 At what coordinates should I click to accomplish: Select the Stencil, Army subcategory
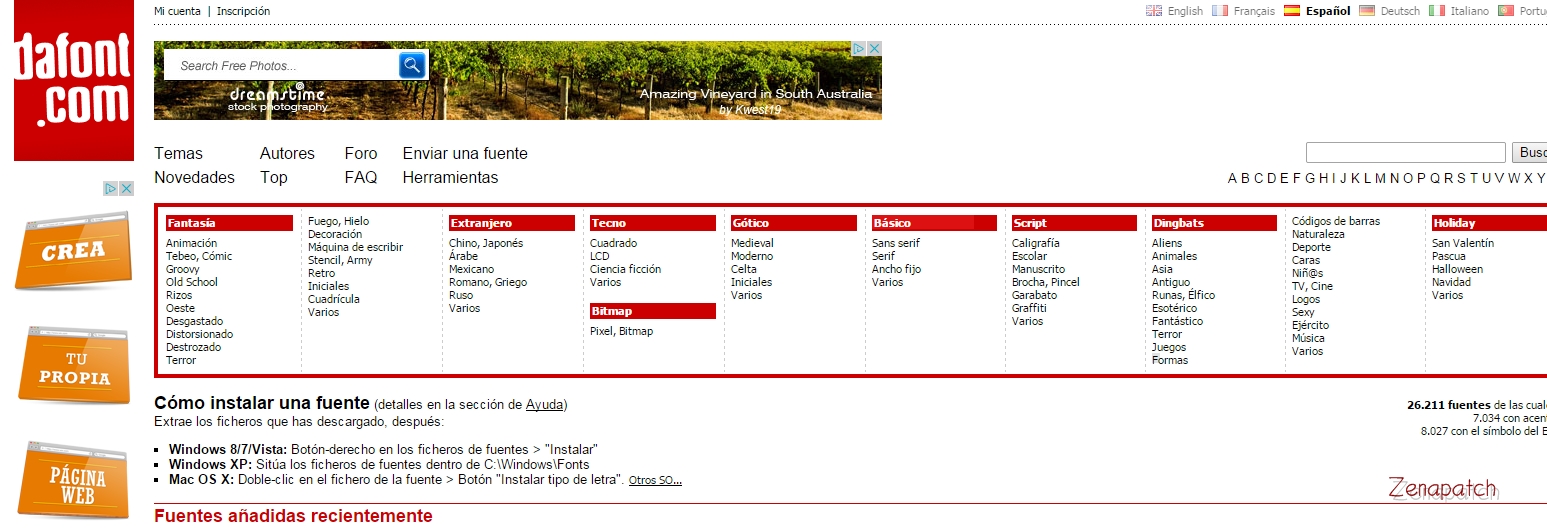(340, 260)
